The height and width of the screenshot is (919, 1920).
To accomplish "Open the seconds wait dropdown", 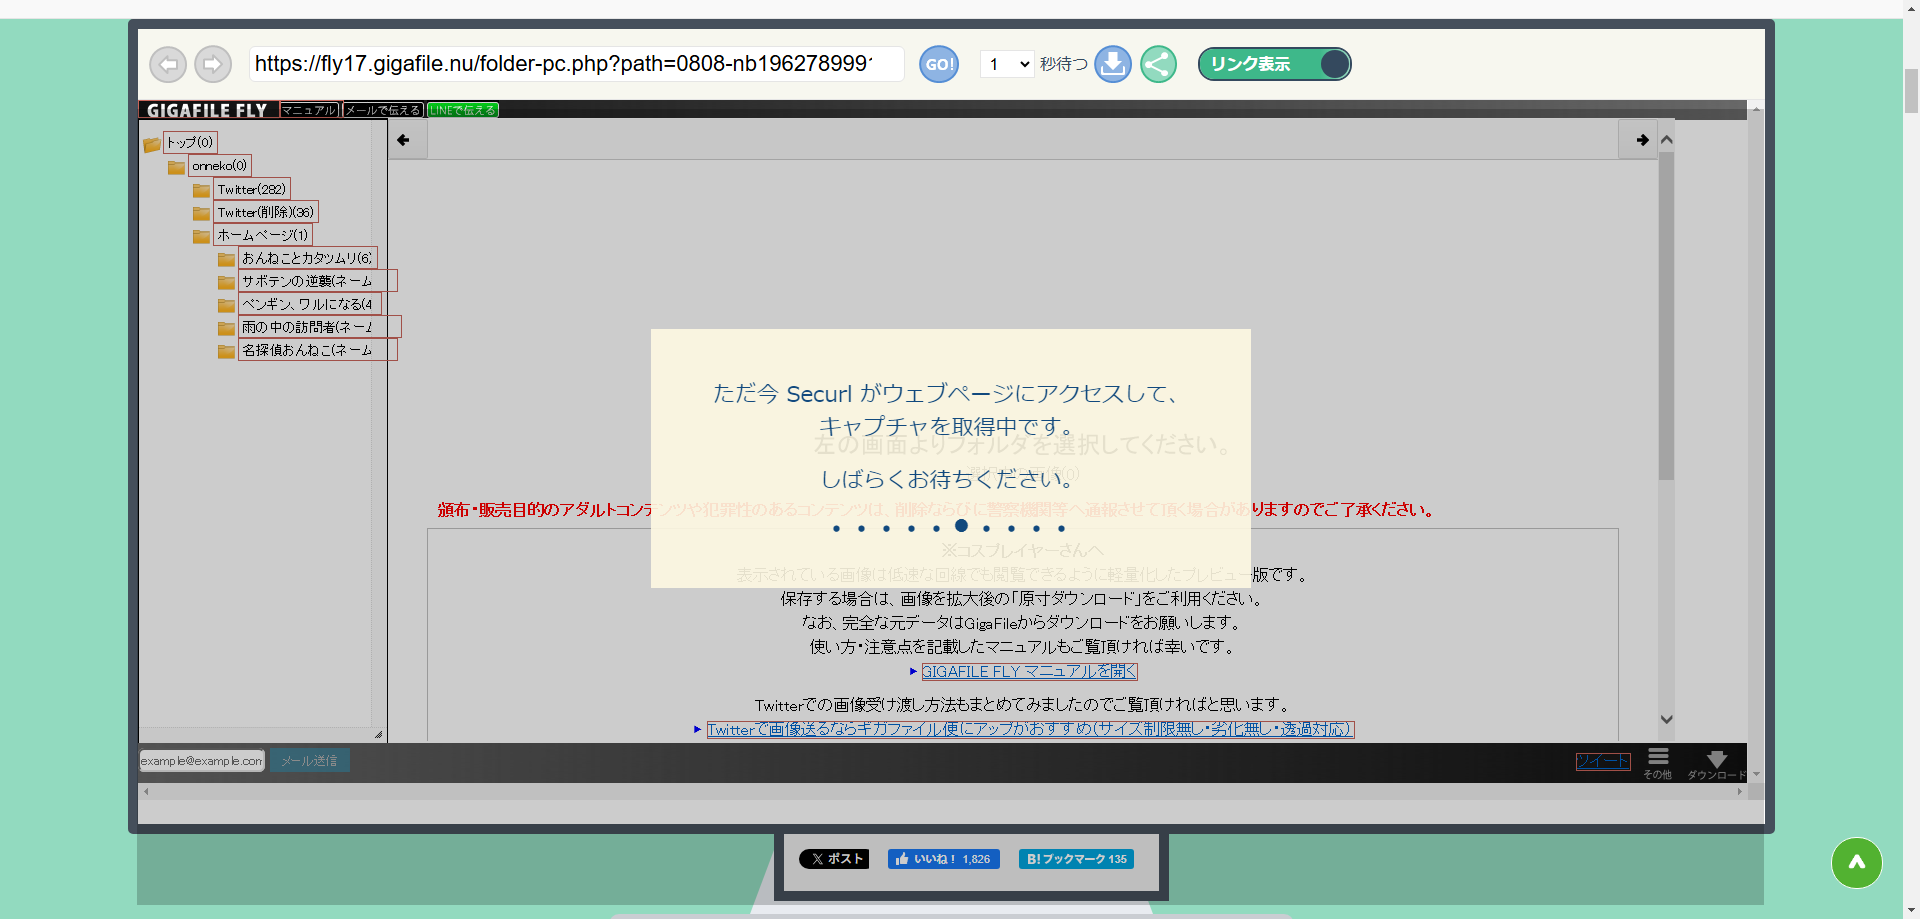I will click(1006, 65).
